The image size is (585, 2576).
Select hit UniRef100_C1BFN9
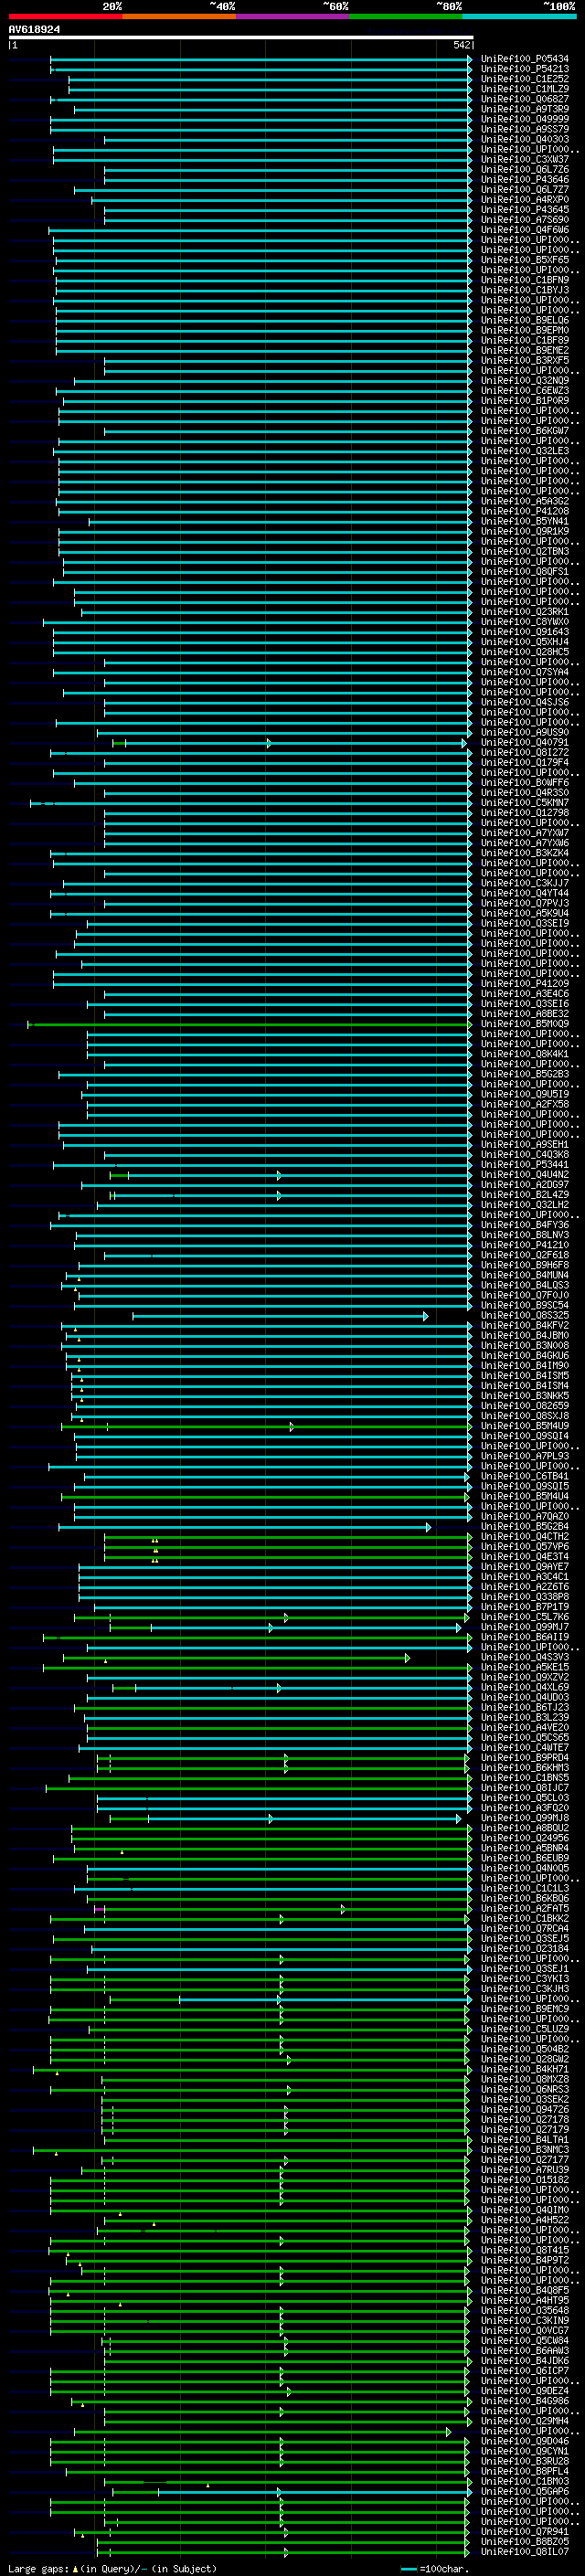tap(525, 280)
